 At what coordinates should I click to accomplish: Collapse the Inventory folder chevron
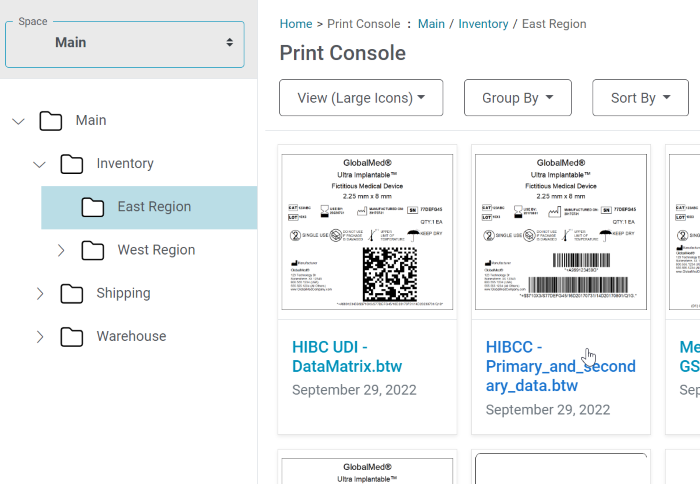[x=39, y=164]
